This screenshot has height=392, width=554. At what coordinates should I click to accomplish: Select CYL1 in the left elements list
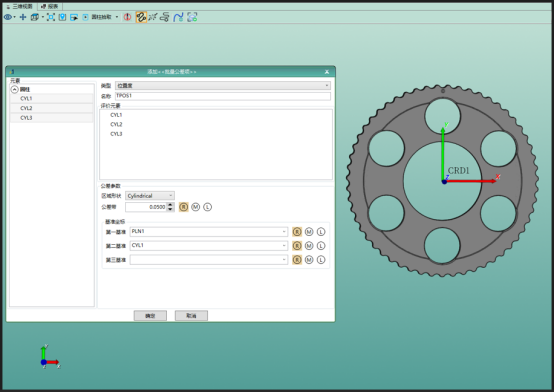coord(52,99)
